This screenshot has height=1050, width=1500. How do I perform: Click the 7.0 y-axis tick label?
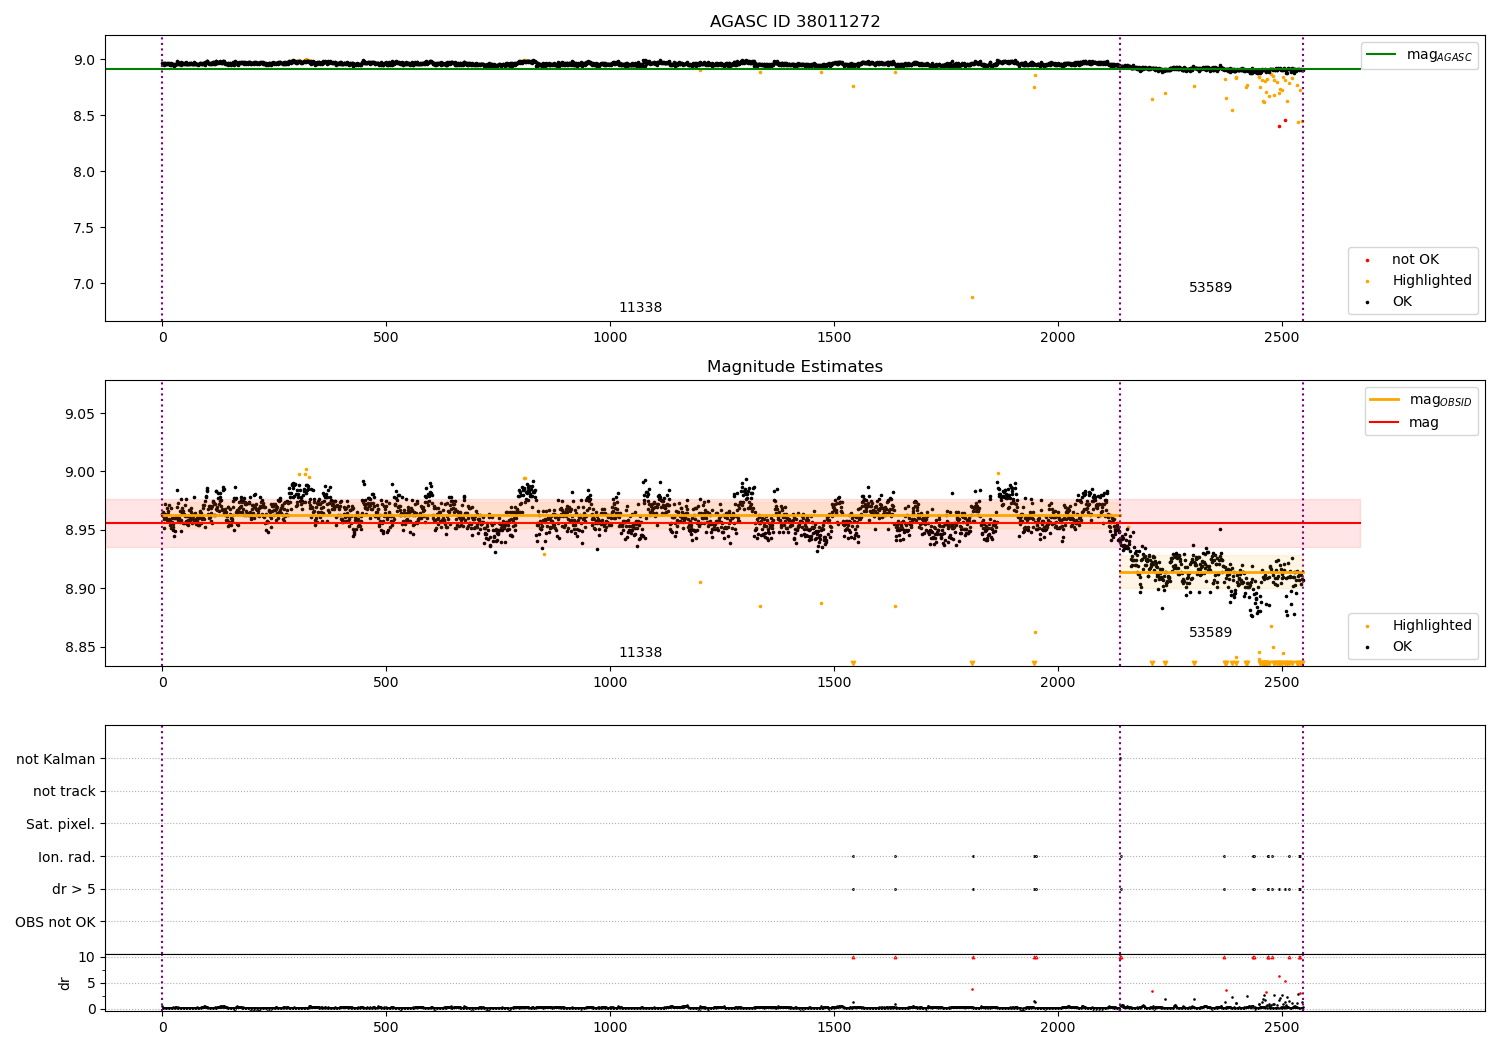click(84, 284)
